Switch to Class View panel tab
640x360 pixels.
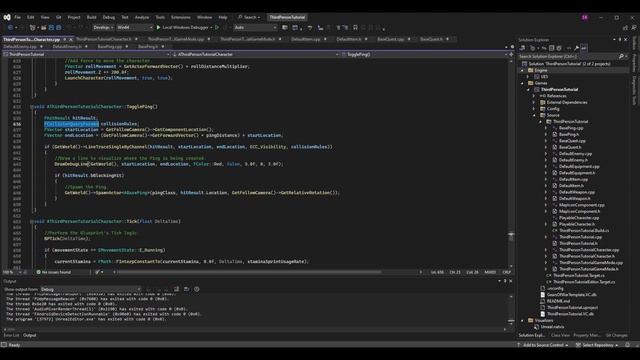coord(560,335)
